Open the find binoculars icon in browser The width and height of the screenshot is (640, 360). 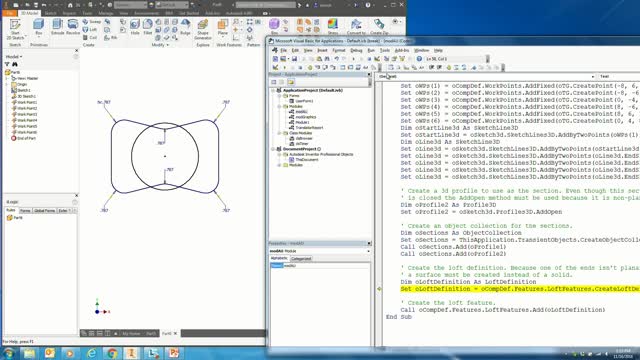pos(15,64)
